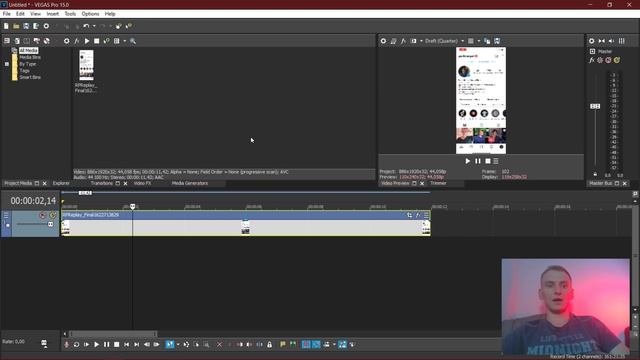Open the Insert menu
Image resolution: width=640 pixels, height=360 pixels.
coord(53,13)
